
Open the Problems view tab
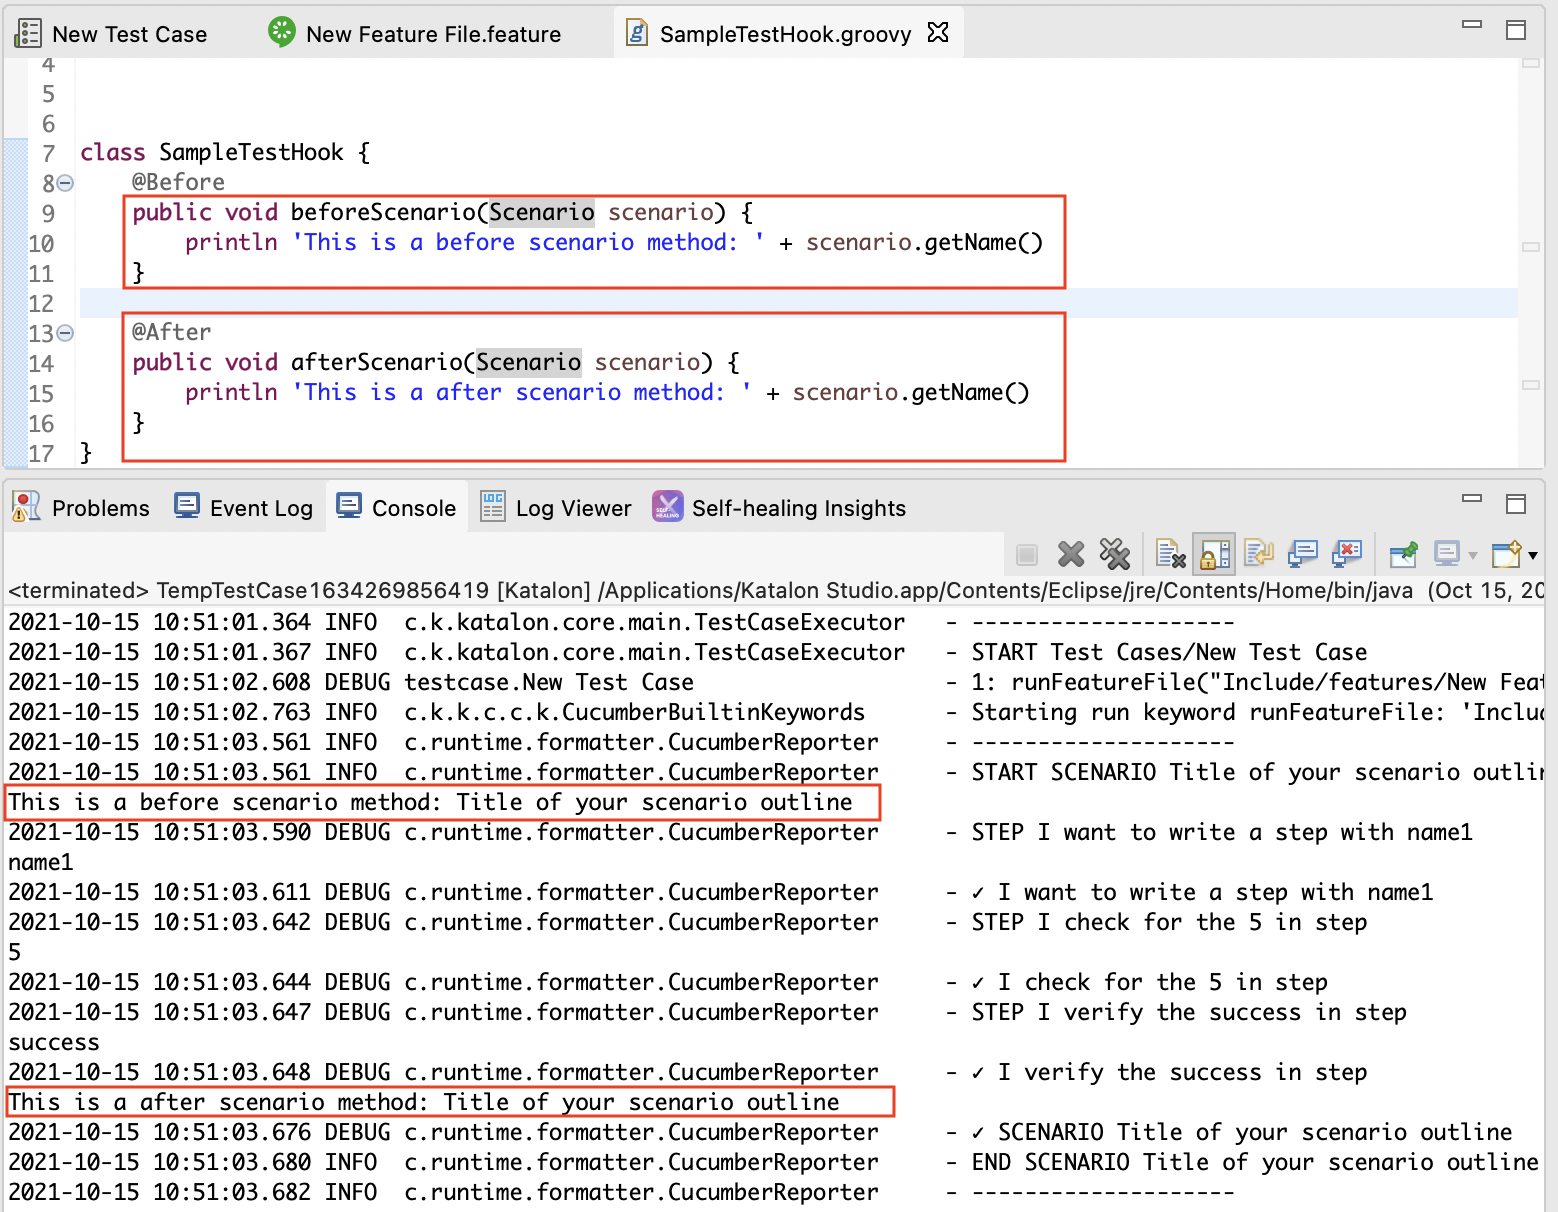tap(100, 508)
